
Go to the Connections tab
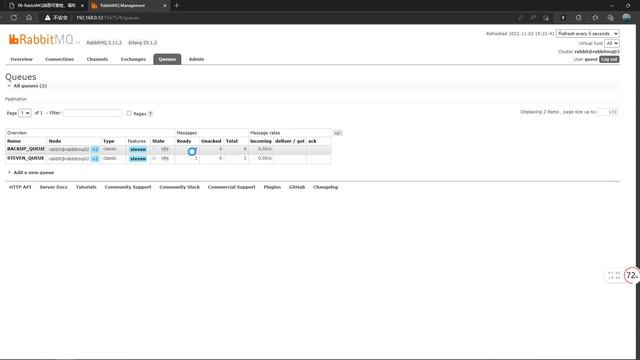pyautogui.click(x=60, y=59)
